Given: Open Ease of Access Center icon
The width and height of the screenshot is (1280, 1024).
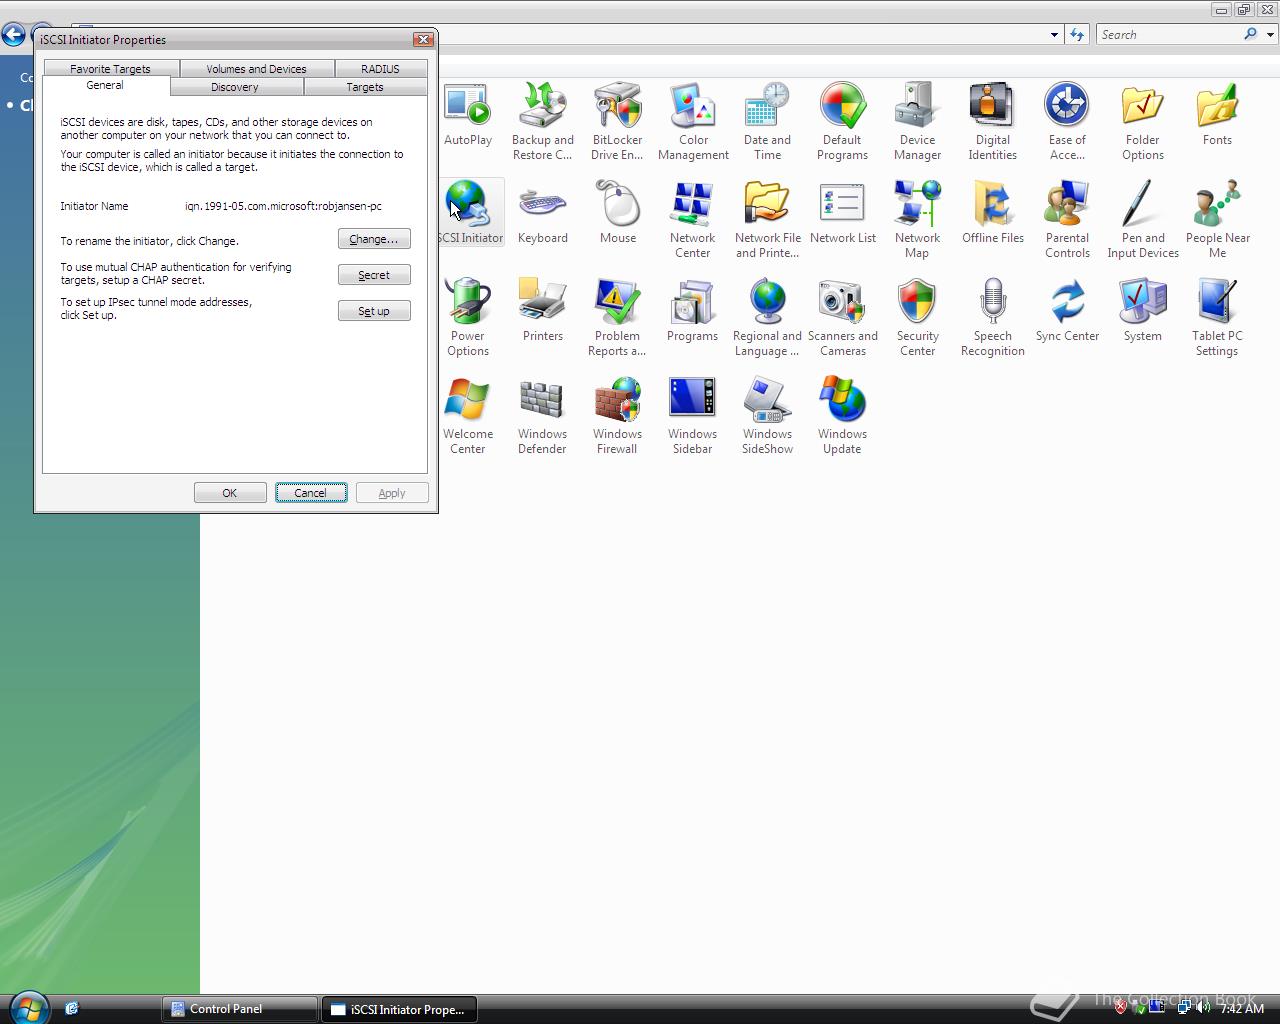Looking at the screenshot, I should pyautogui.click(x=1068, y=122).
